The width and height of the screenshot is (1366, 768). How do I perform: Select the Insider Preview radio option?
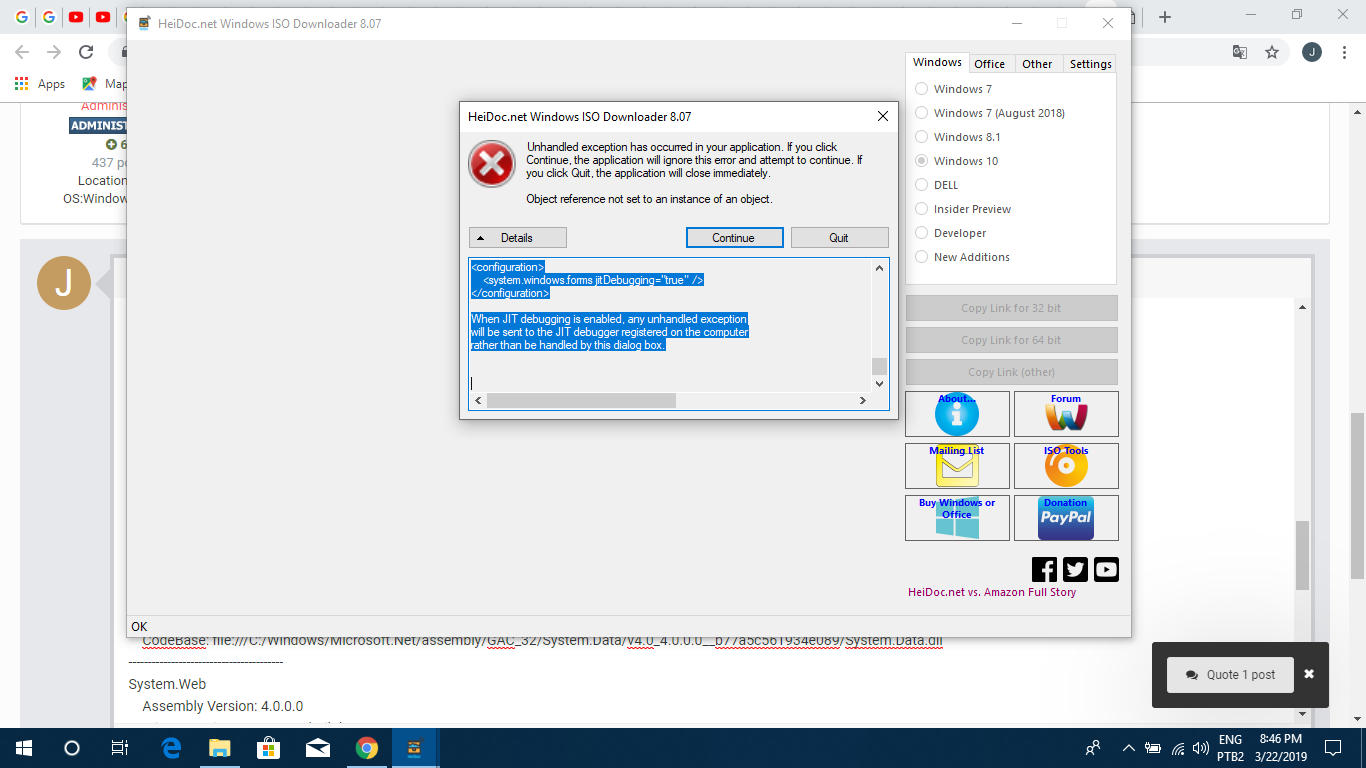(x=964, y=209)
